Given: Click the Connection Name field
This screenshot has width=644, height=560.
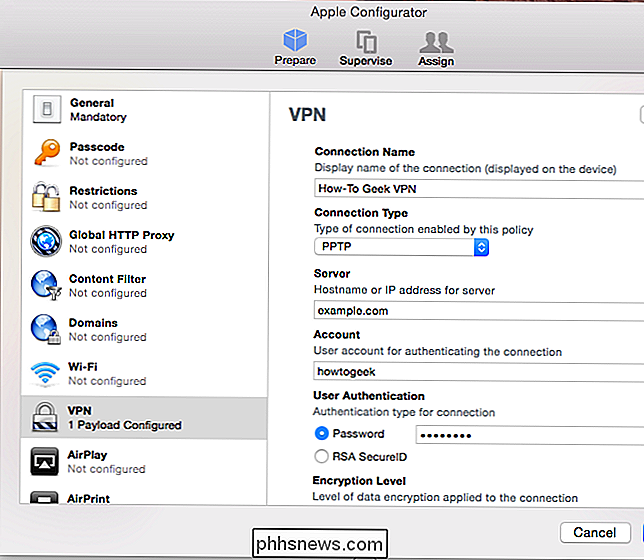Looking at the screenshot, I should pos(479,189).
